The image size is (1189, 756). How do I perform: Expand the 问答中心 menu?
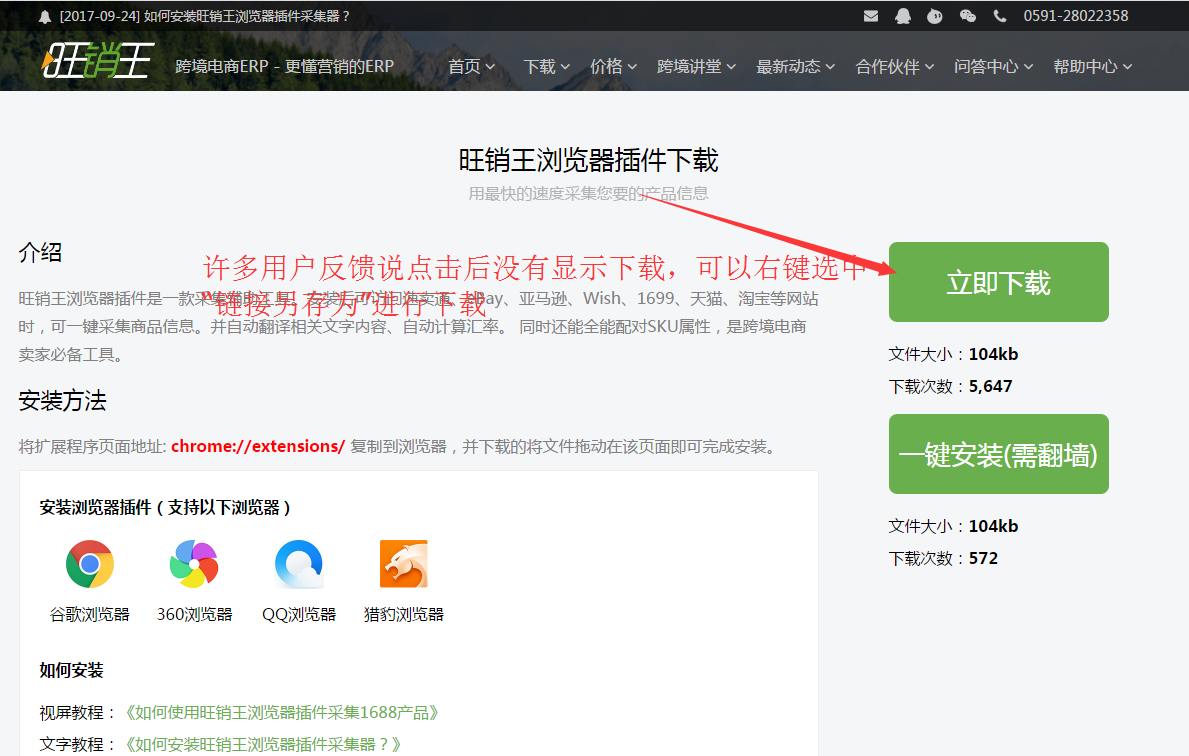993,67
